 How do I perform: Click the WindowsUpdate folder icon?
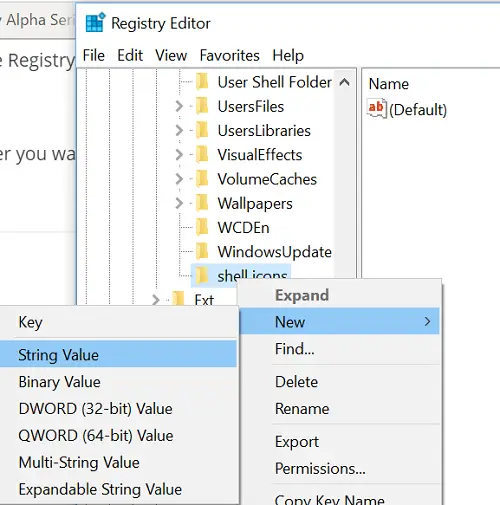202,252
